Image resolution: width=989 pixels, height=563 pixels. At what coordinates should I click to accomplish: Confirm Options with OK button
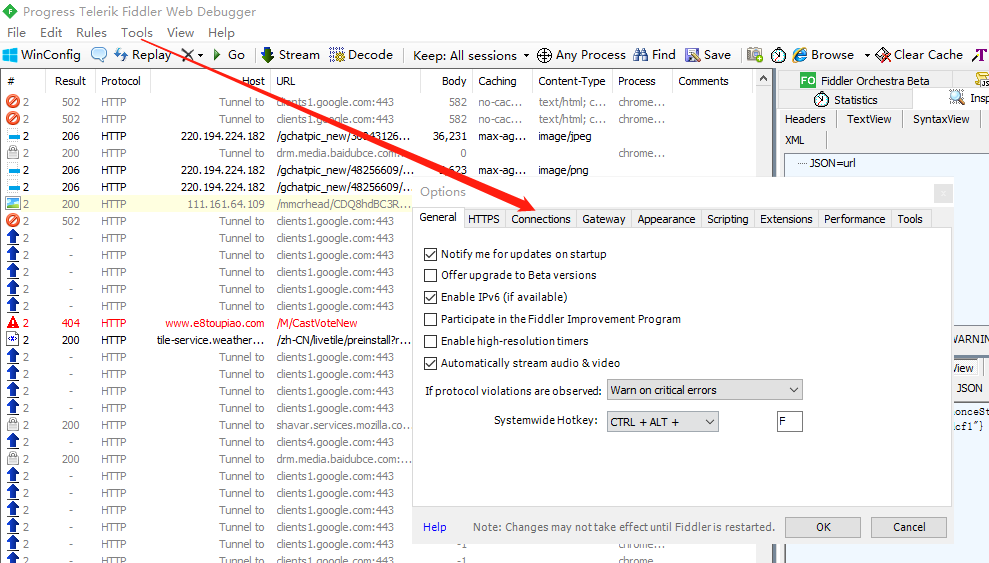click(823, 527)
